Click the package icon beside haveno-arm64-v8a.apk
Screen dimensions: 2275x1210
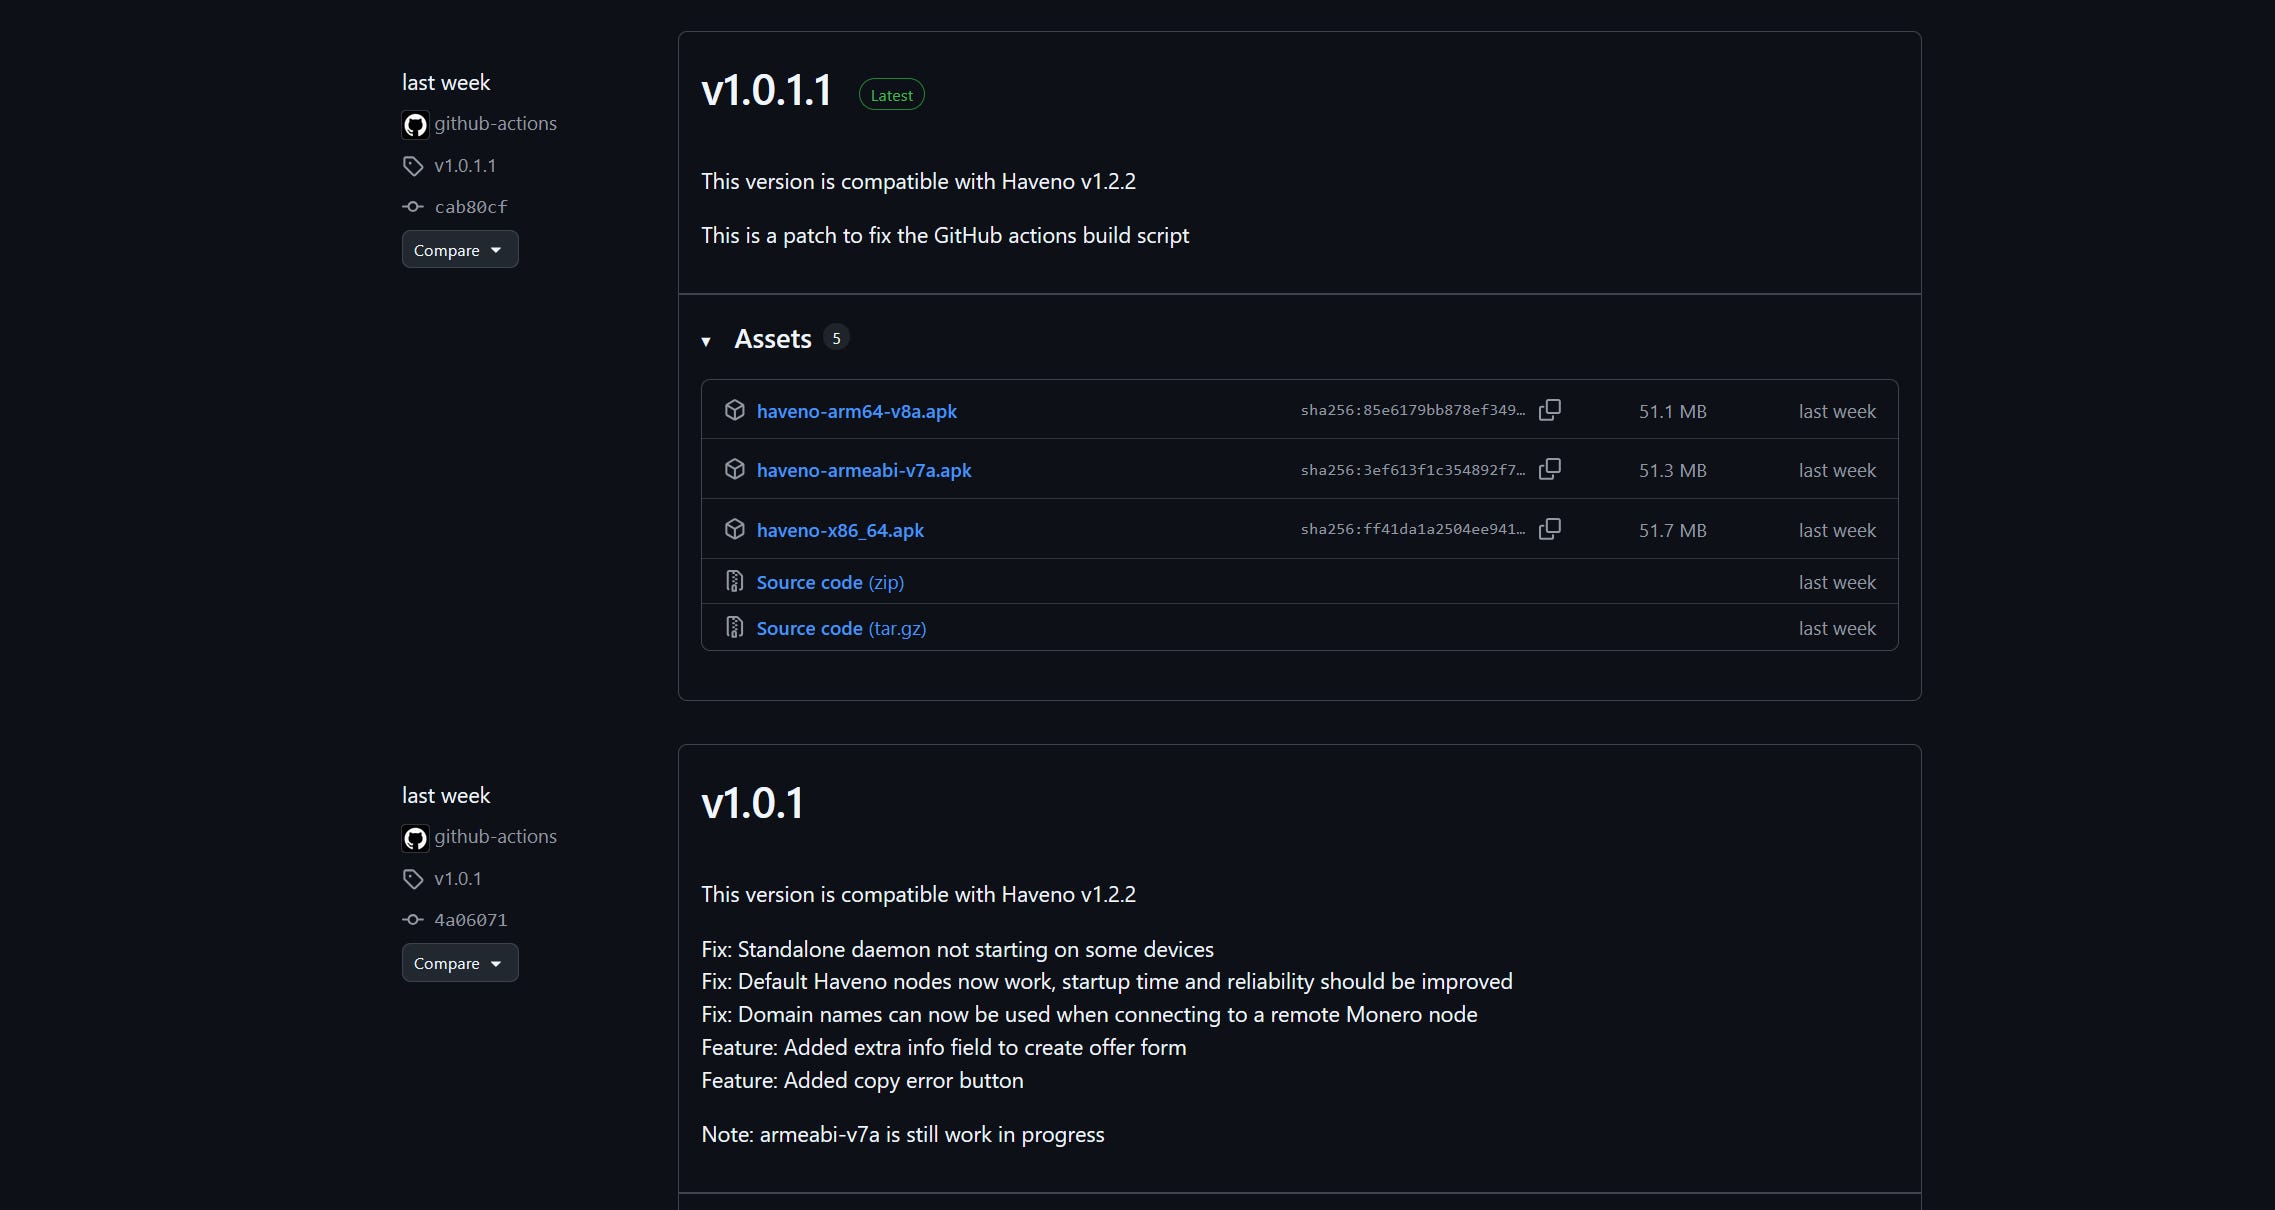point(735,411)
